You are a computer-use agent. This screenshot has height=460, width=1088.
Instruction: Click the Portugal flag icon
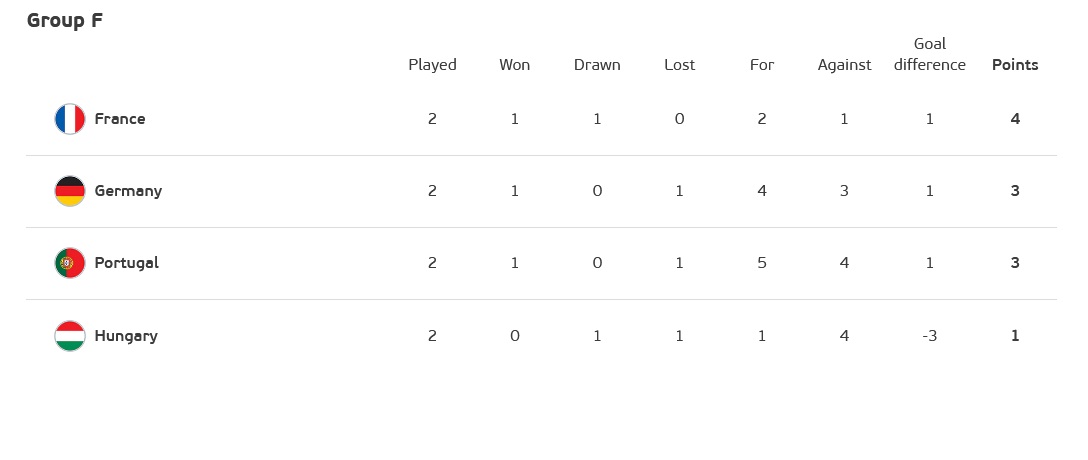[70, 264]
